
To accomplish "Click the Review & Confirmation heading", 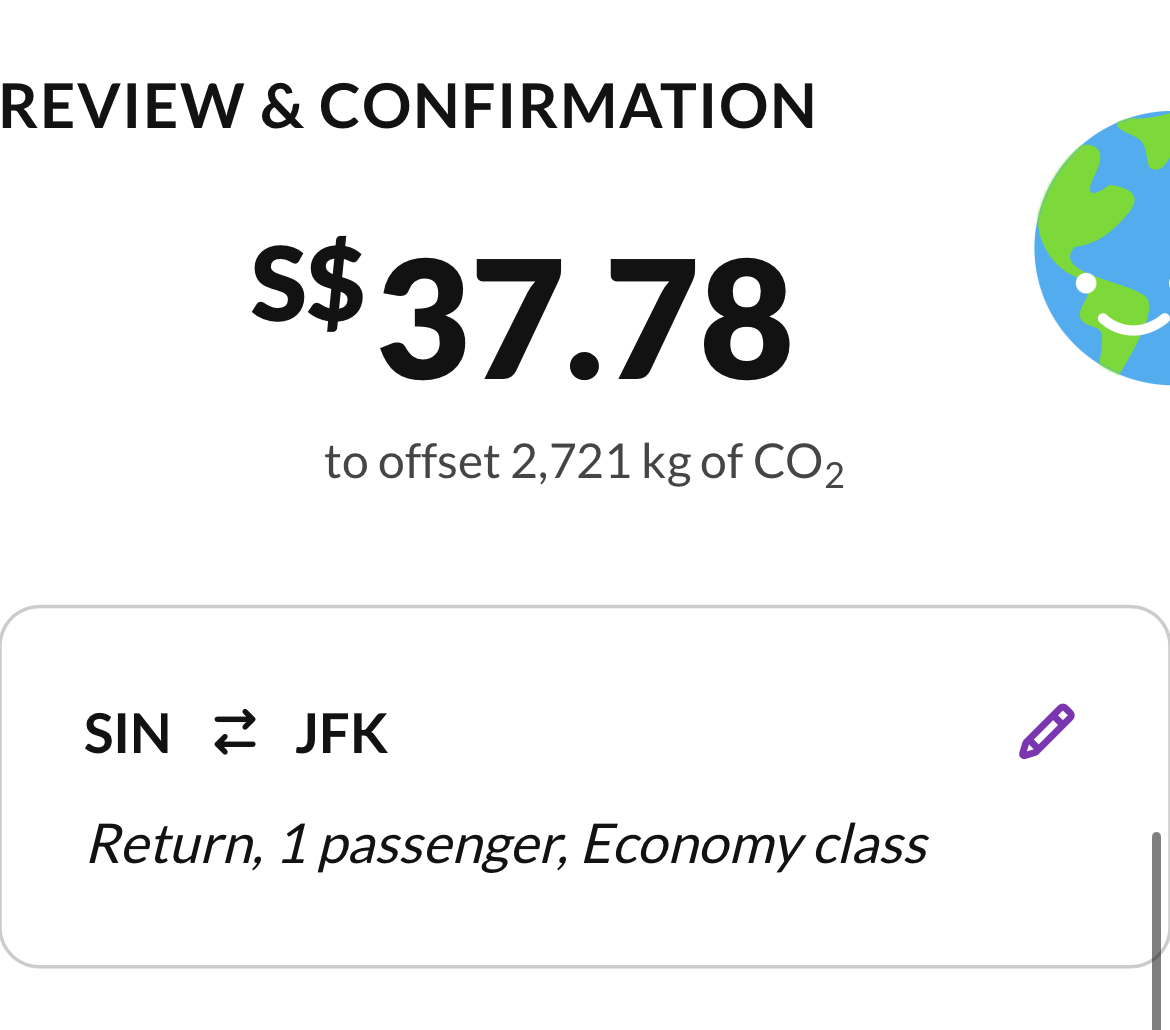I will [407, 107].
